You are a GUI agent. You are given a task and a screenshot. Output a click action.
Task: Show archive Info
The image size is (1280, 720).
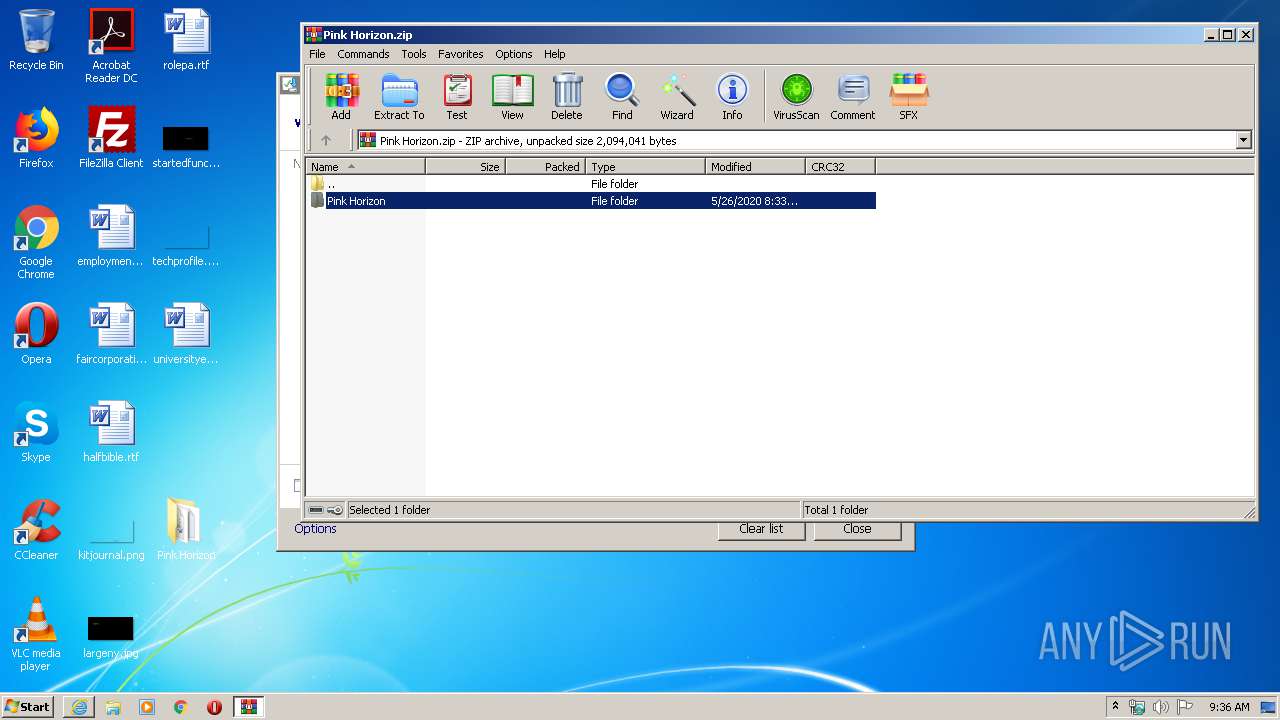[732, 97]
